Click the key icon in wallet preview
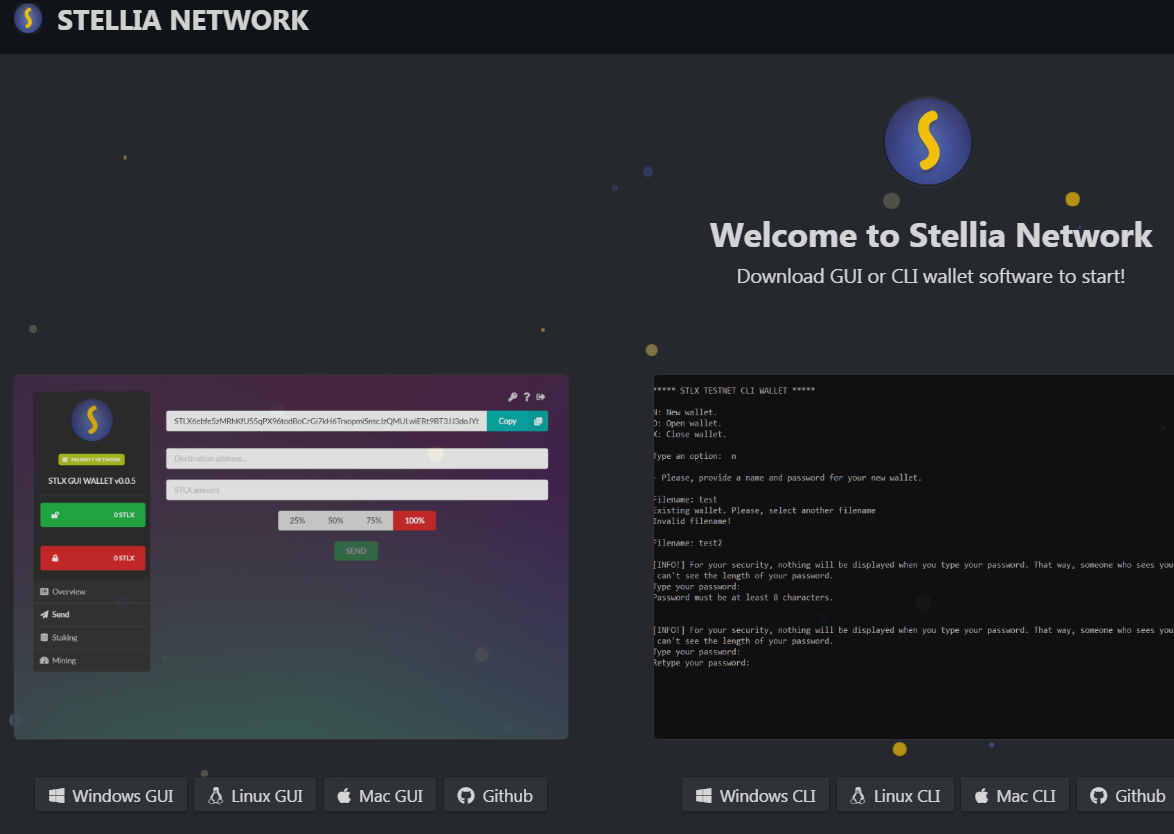This screenshot has width=1174, height=834. tap(512, 397)
